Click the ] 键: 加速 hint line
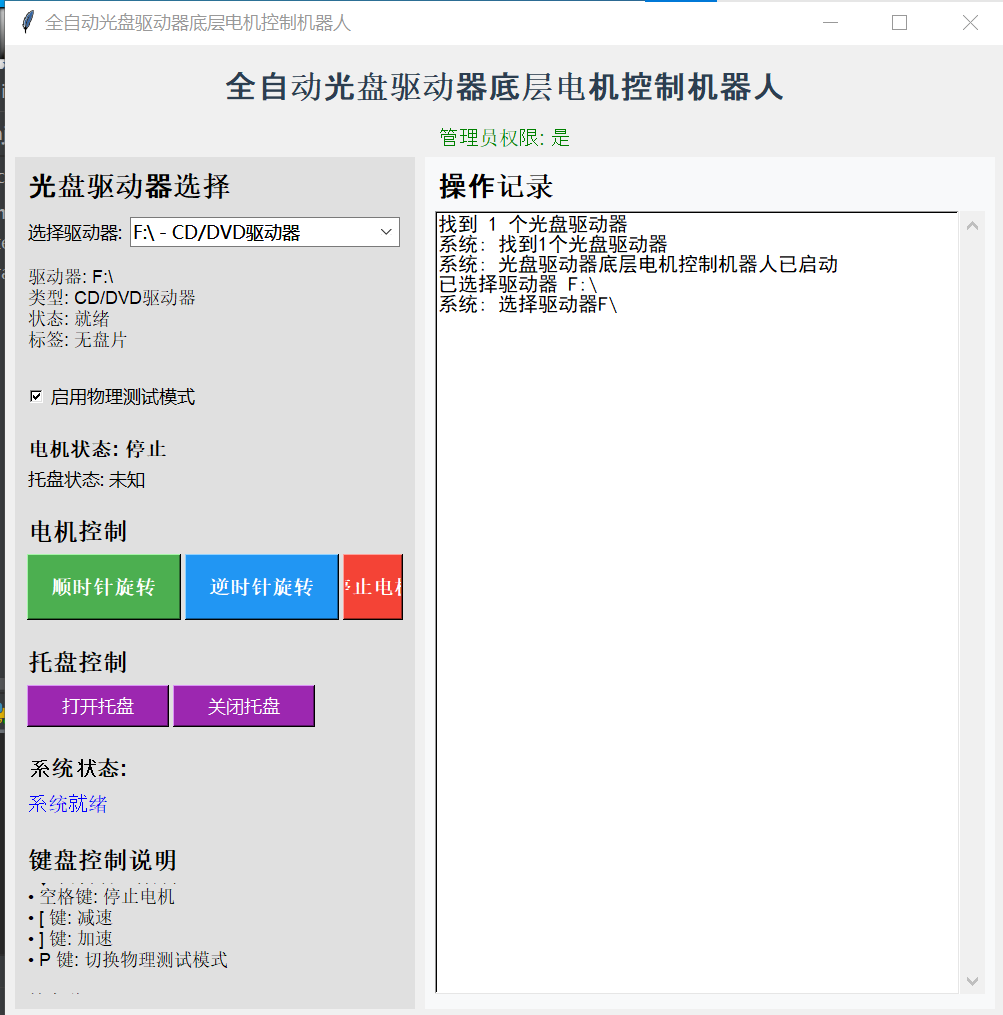Screen dimensions: 1003x1015 coord(71,939)
